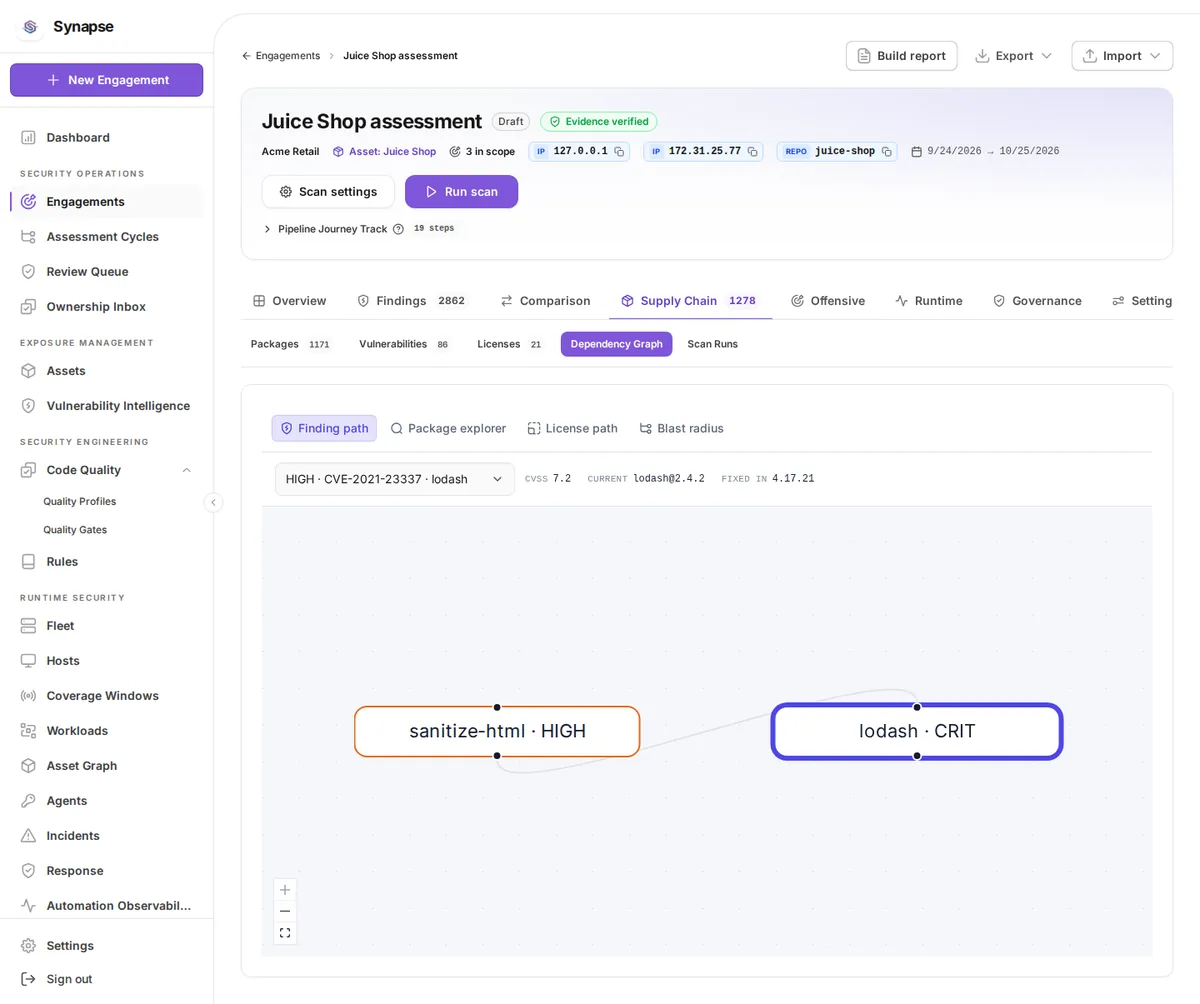
Task: Switch to the Runtime tab
Action: (x=928, y=301)
